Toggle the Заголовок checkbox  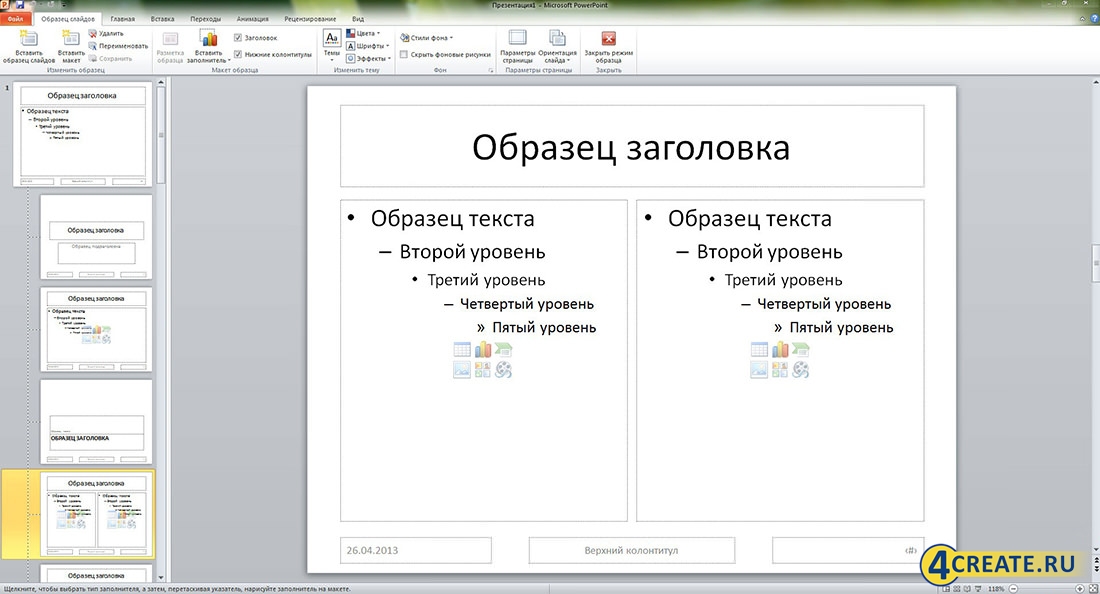(x=238, y=38)
